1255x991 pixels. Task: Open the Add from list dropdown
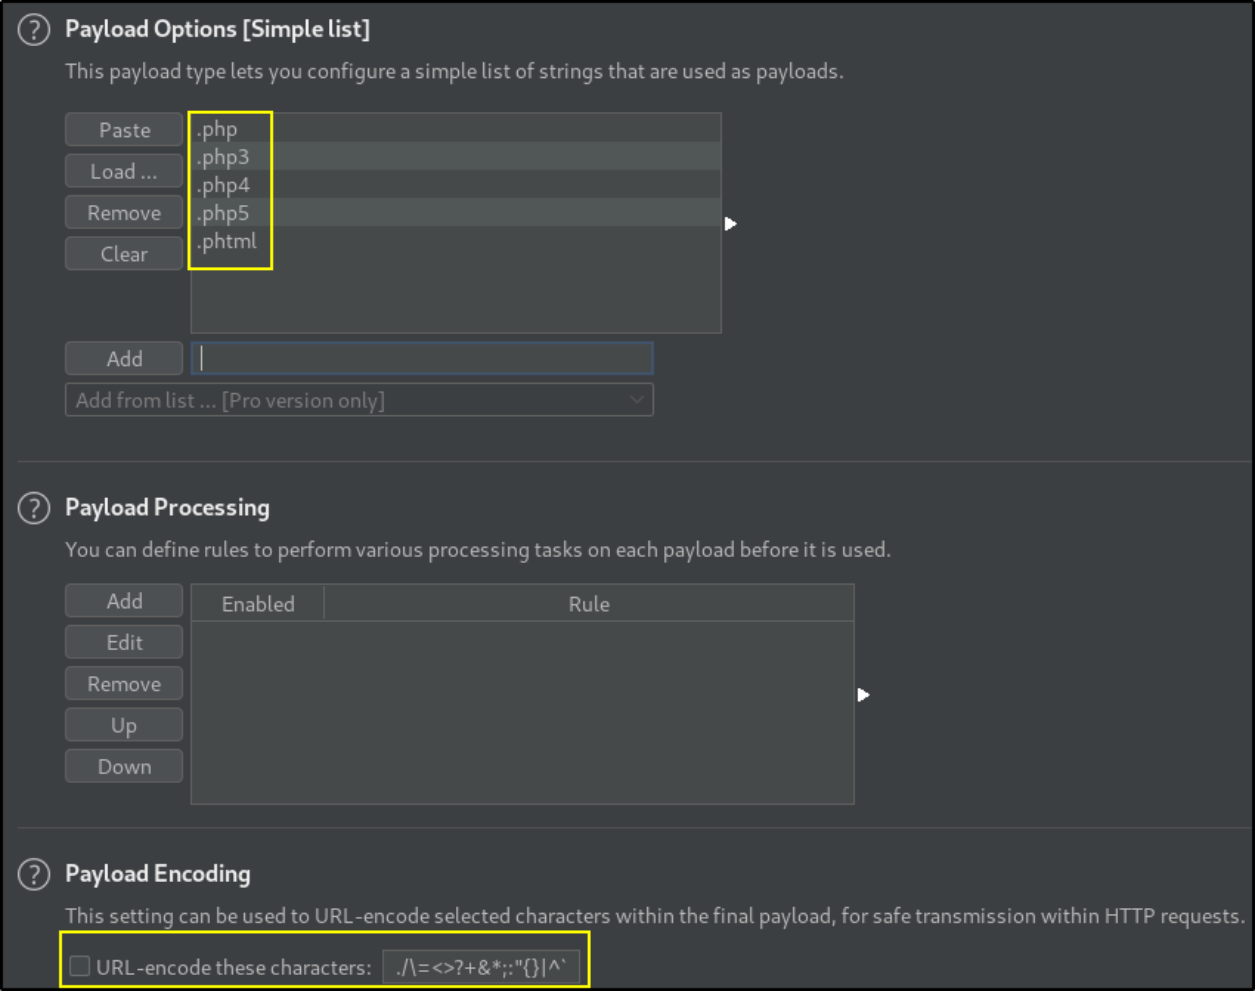359,400
